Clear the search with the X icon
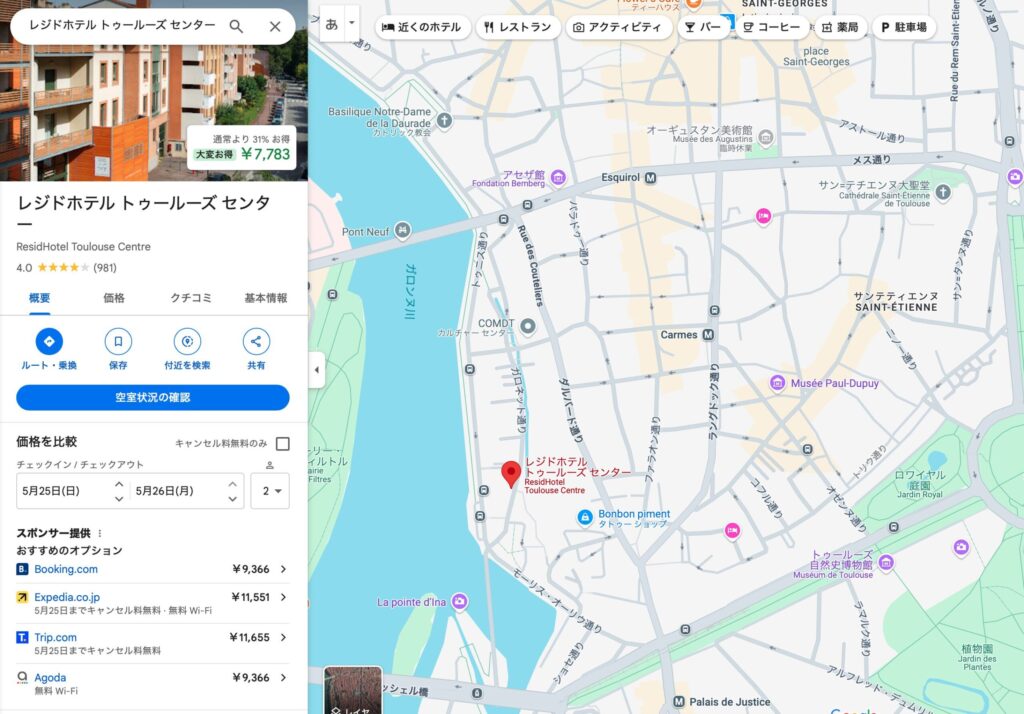 pyautogui.click(x=275, y=26)
